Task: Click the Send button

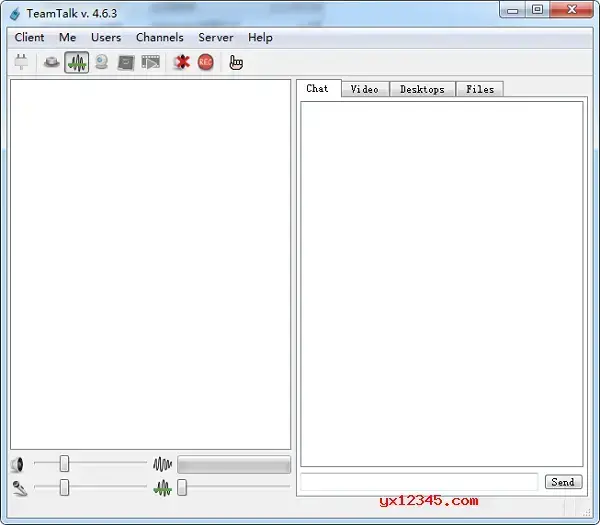Action: pos(563,482)
